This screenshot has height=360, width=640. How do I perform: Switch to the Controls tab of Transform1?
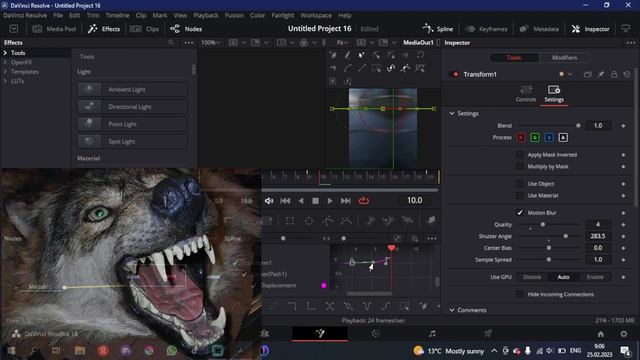tap(526, 93)
